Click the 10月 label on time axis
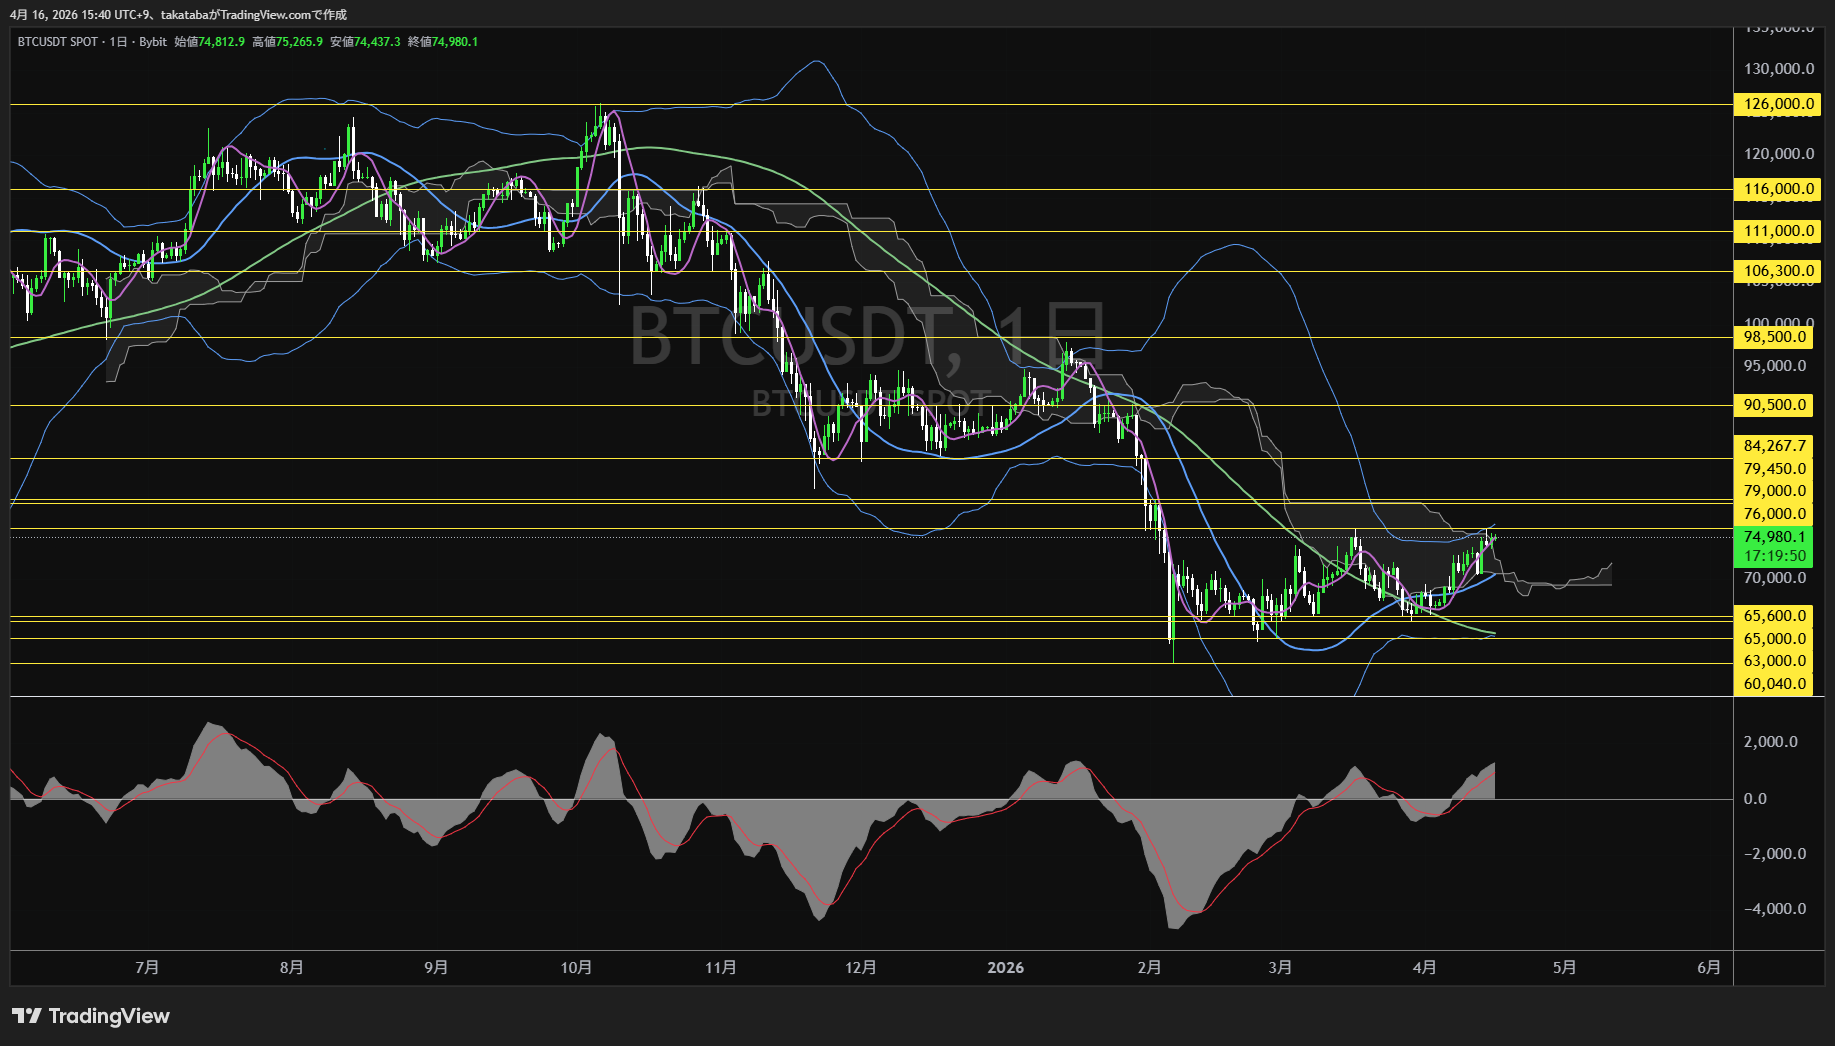 [x=576, y=968]
